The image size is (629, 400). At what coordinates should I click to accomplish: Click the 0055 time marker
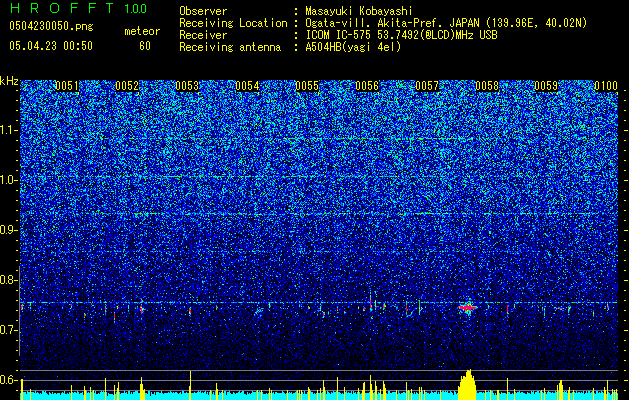pos(307,86)
